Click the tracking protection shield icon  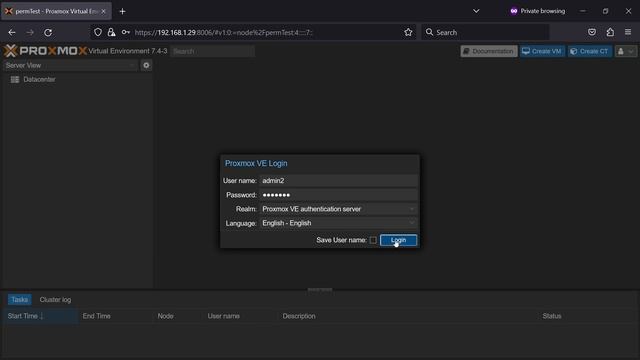click(x=98, y=32)
